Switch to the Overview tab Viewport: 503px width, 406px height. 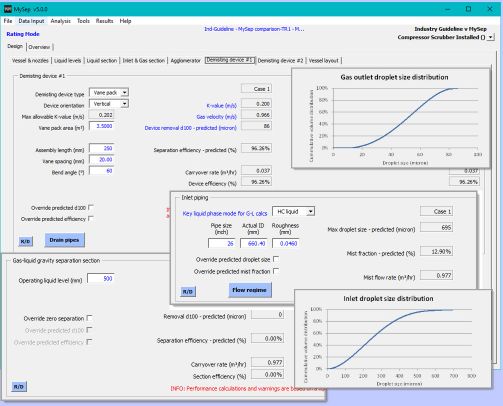pyautogui.click(x=39, y=47)
